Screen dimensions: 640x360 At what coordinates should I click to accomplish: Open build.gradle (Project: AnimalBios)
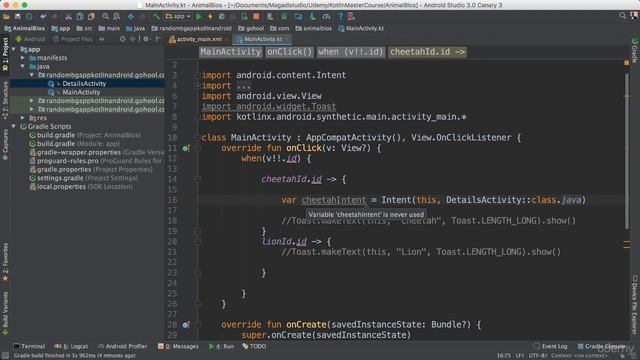(x=85, y=135)
